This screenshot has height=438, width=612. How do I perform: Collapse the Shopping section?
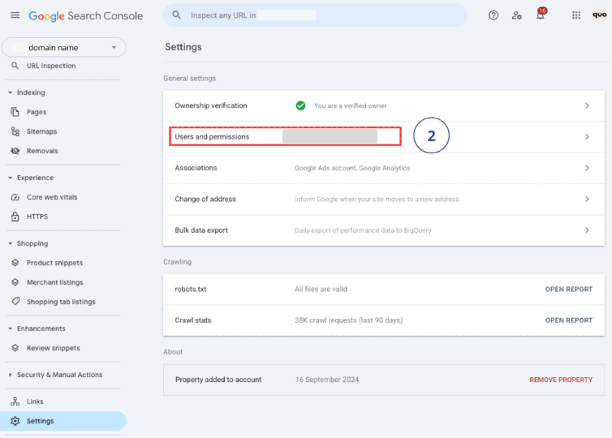click(x=10, y=243)
